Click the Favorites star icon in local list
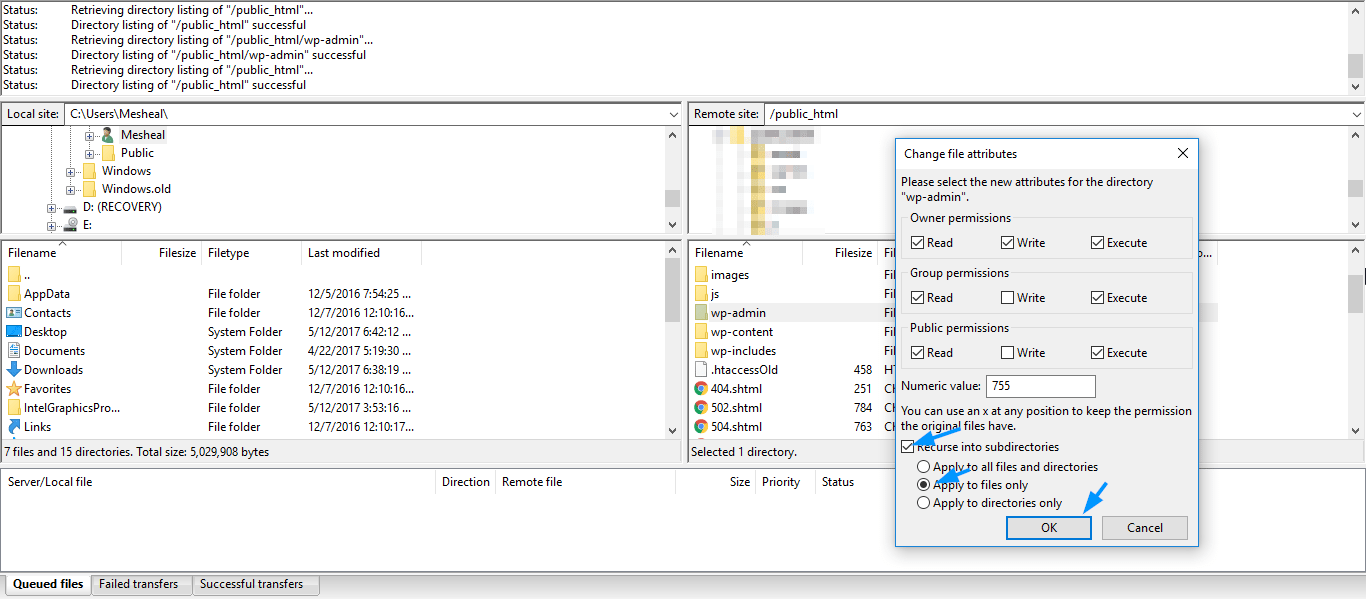 tap(14, 389)
